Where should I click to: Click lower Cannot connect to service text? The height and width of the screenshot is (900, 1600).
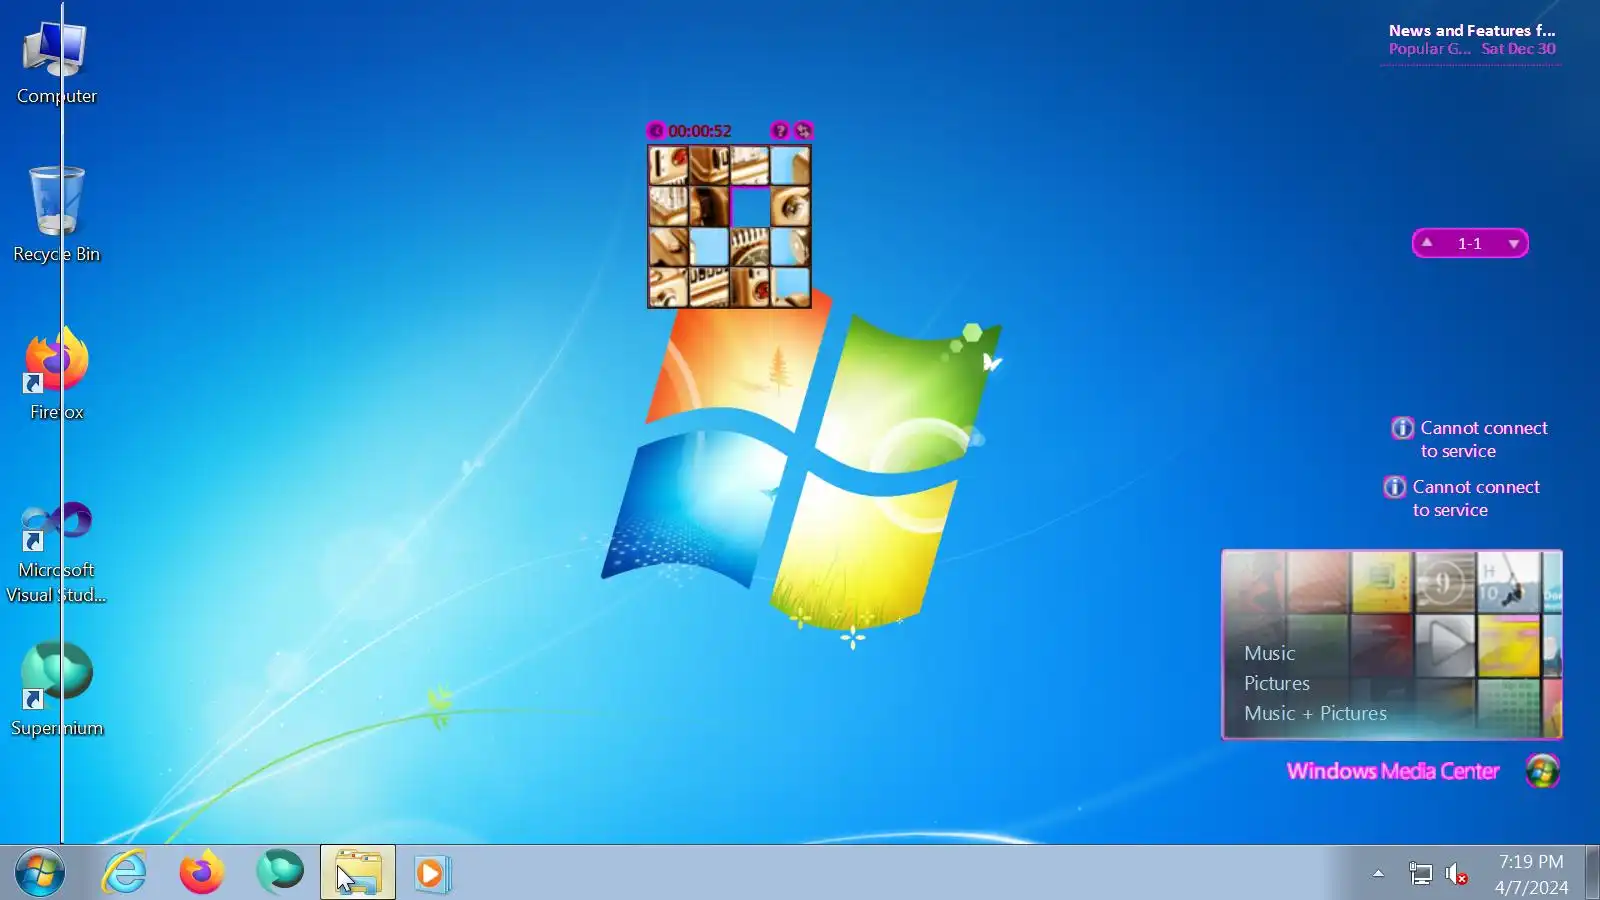tap(1476, 498)
